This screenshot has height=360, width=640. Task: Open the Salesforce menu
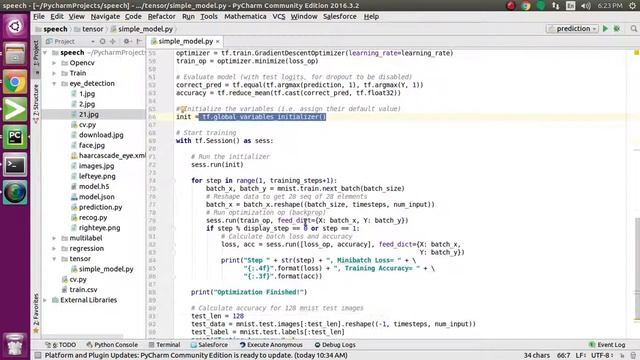click(x=340, y=16)
